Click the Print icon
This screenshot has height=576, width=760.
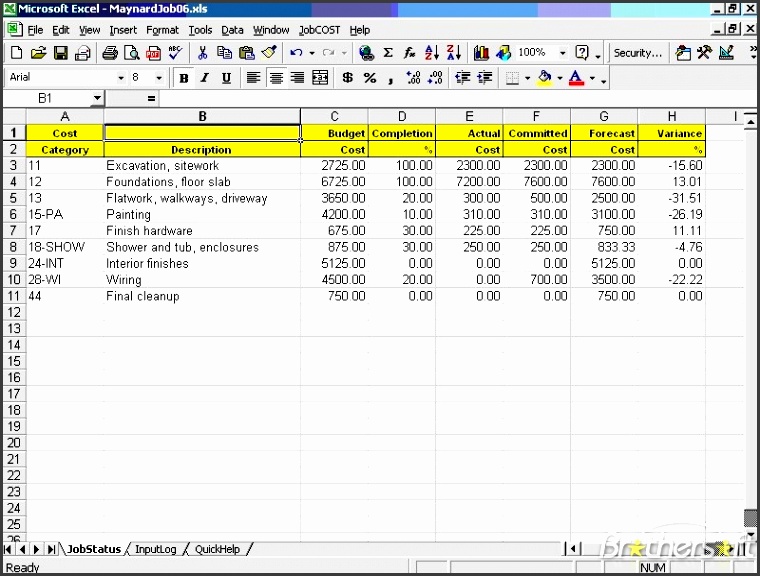click(x=110, y=53)
